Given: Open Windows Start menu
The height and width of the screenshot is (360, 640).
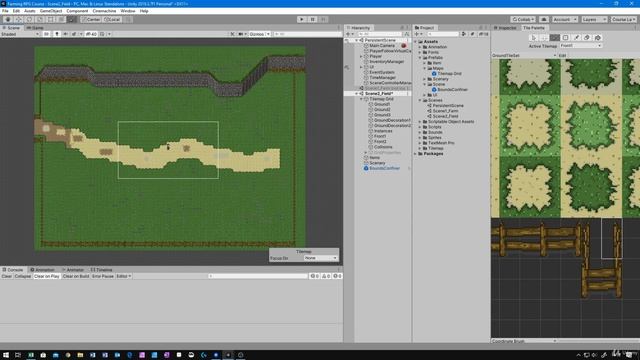Looking at the screenshot, I should pyautogui.click(x=6, y=355).
